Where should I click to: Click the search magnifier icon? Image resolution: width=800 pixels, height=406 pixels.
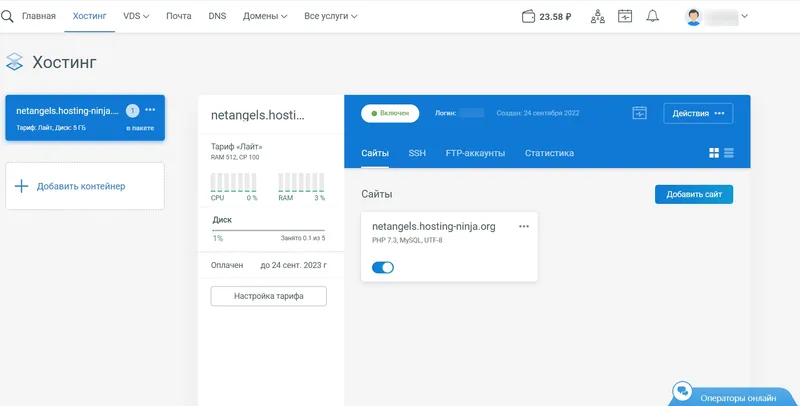click(7, 16)
